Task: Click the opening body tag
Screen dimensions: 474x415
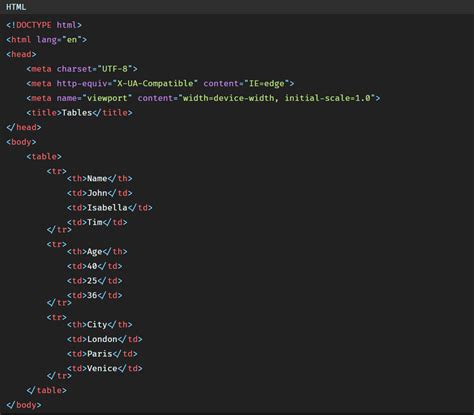Action: click(x=21, y=142)
